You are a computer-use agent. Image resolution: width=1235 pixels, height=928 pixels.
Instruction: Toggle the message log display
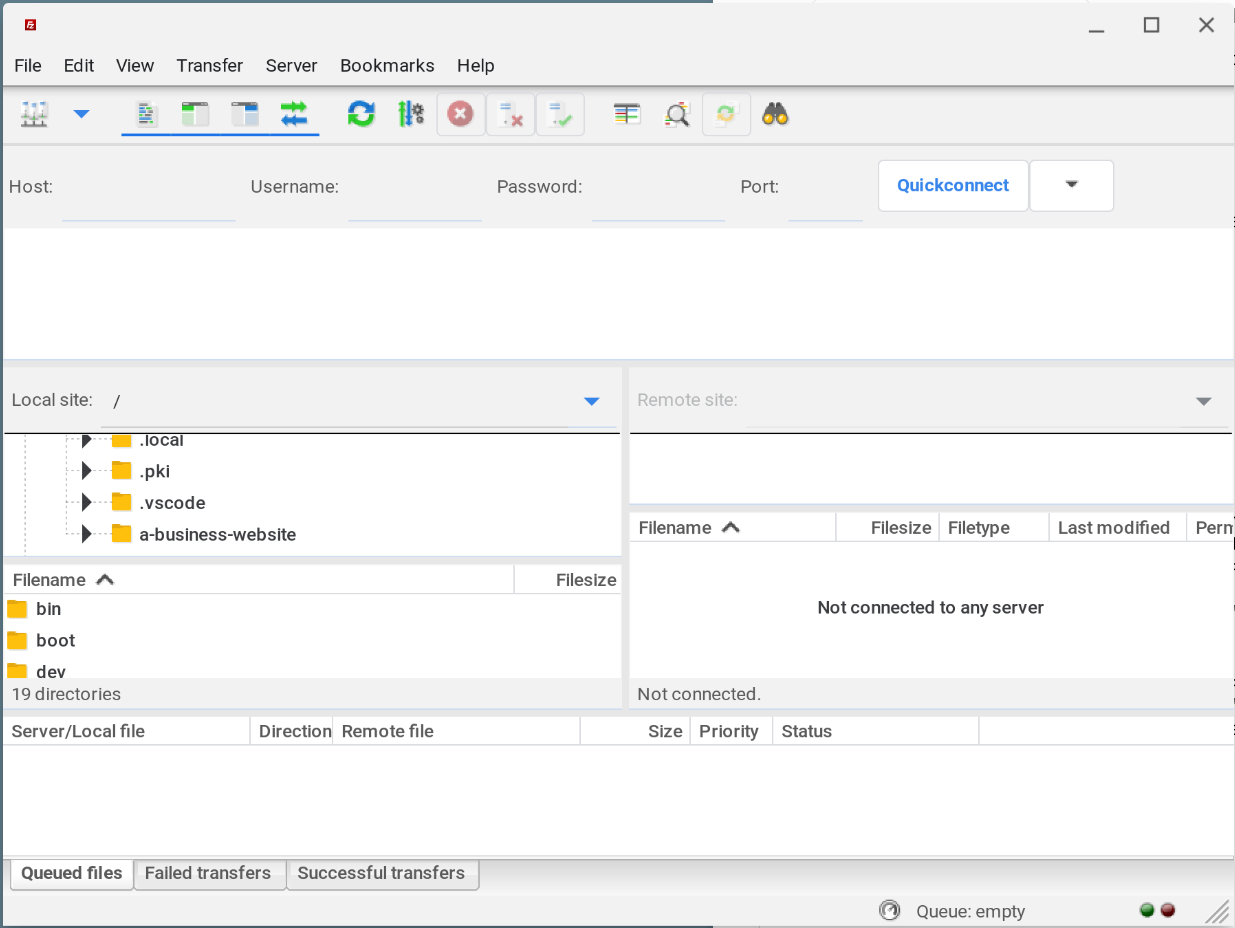pyautogui.click(x=146, y=114)
